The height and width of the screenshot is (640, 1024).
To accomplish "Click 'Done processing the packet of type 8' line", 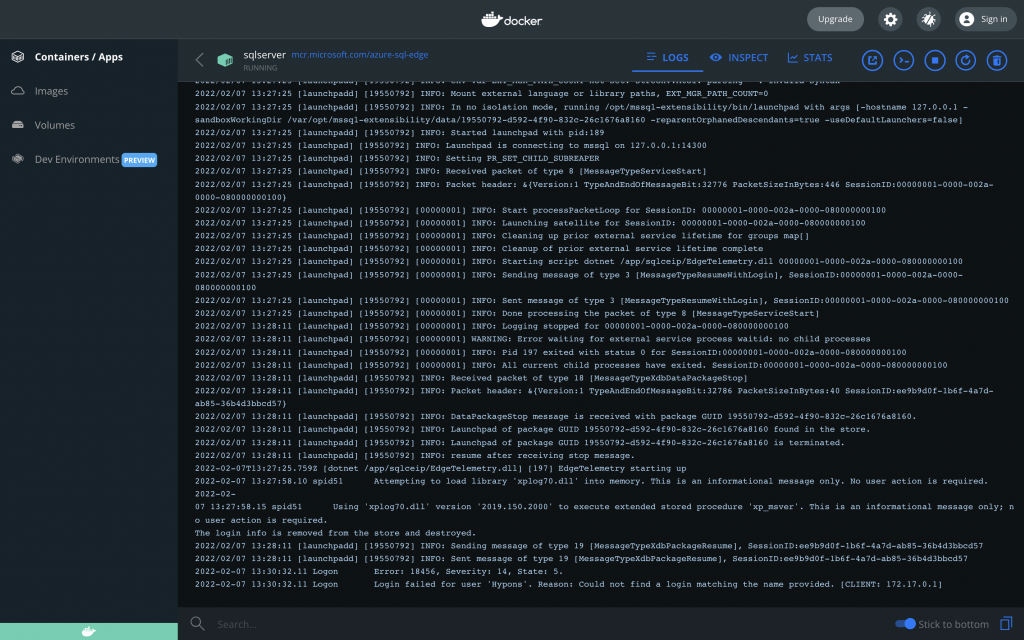I will coord(507,313).
